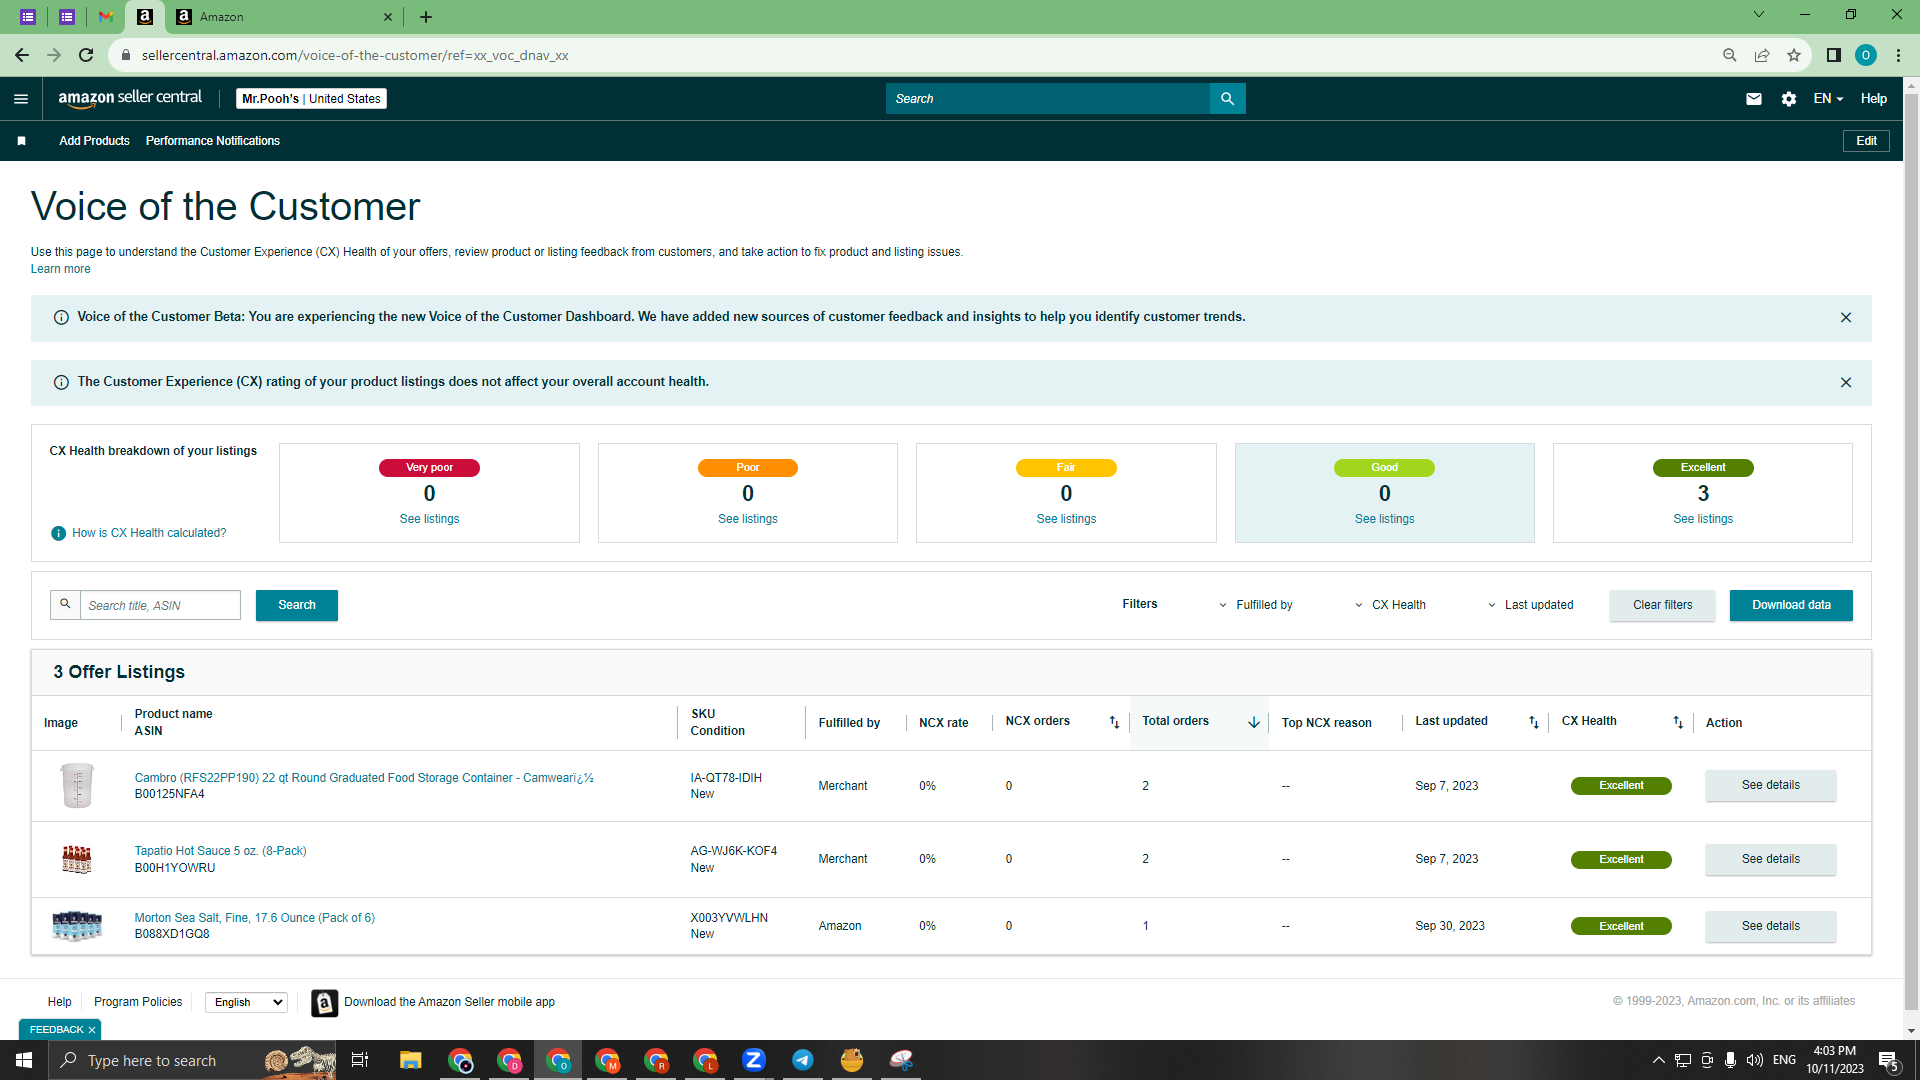Sort by Total orders descending arrow
The image size is (1920, 1080).
pyautogui.click(x=1254, y=722)
